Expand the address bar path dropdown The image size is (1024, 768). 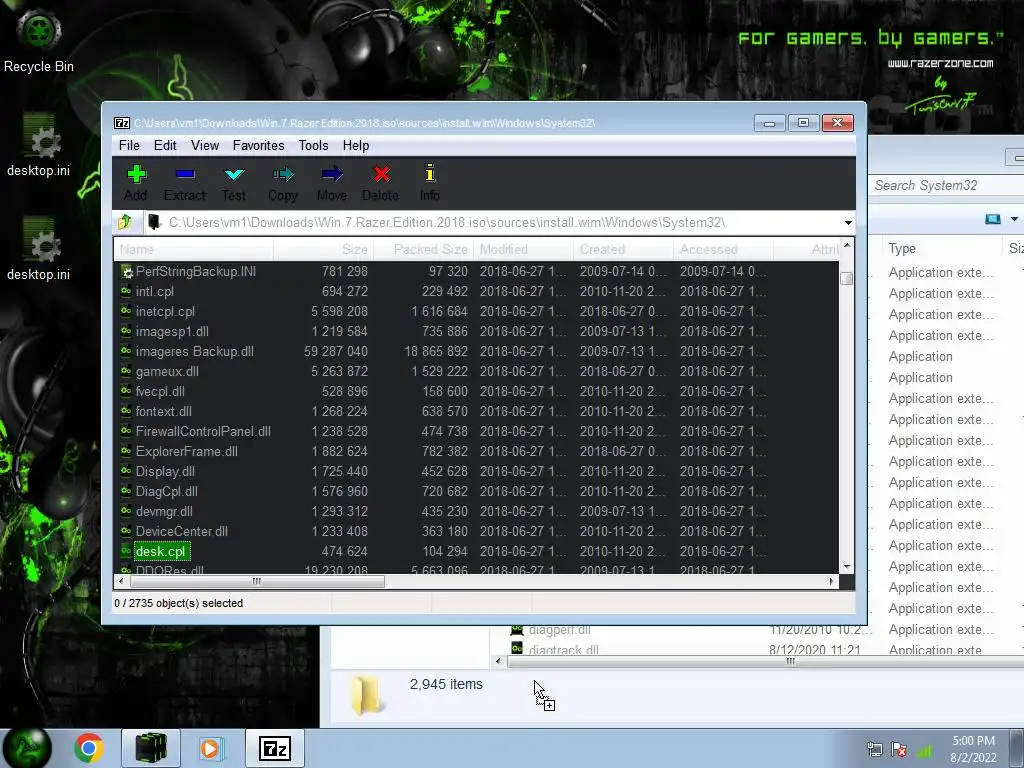(848, 223)
